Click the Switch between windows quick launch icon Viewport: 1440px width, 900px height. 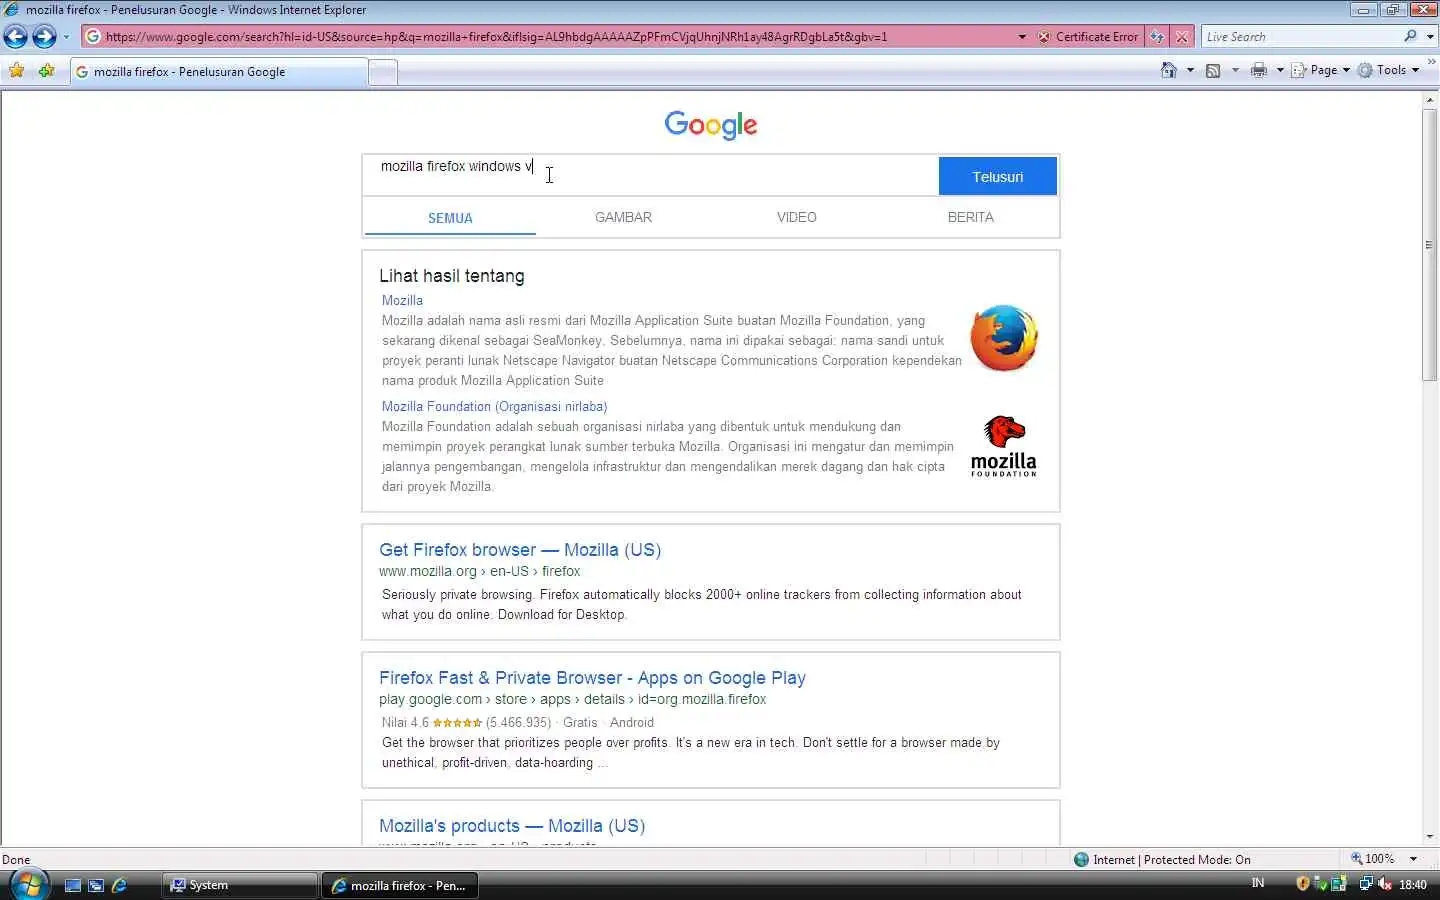(96, 885)
